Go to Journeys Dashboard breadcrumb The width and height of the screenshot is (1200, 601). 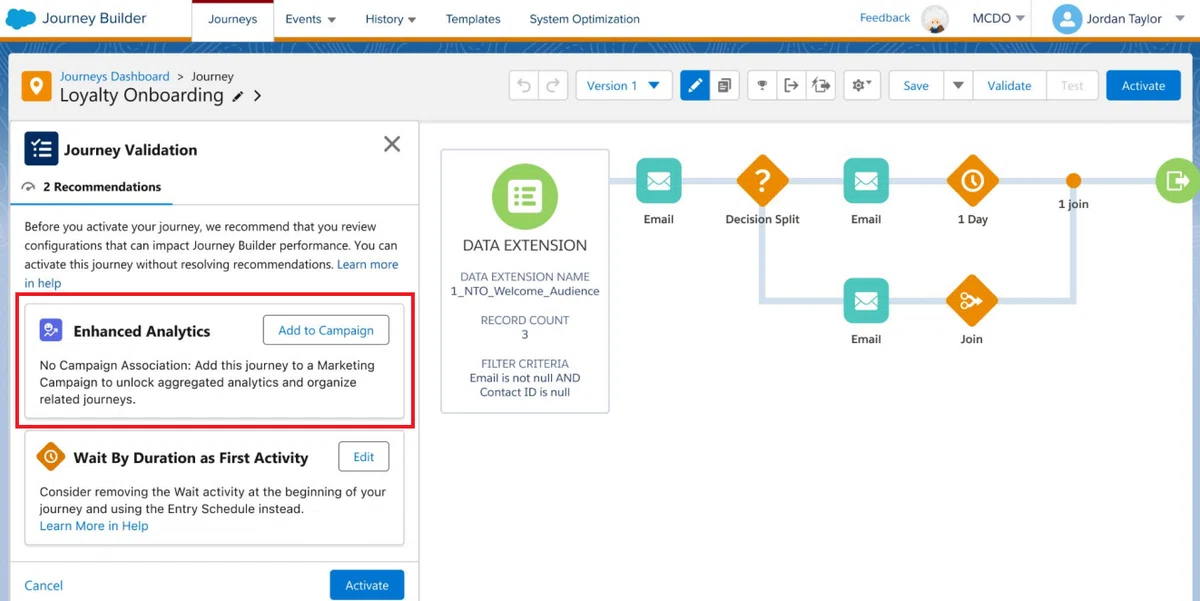114,76
